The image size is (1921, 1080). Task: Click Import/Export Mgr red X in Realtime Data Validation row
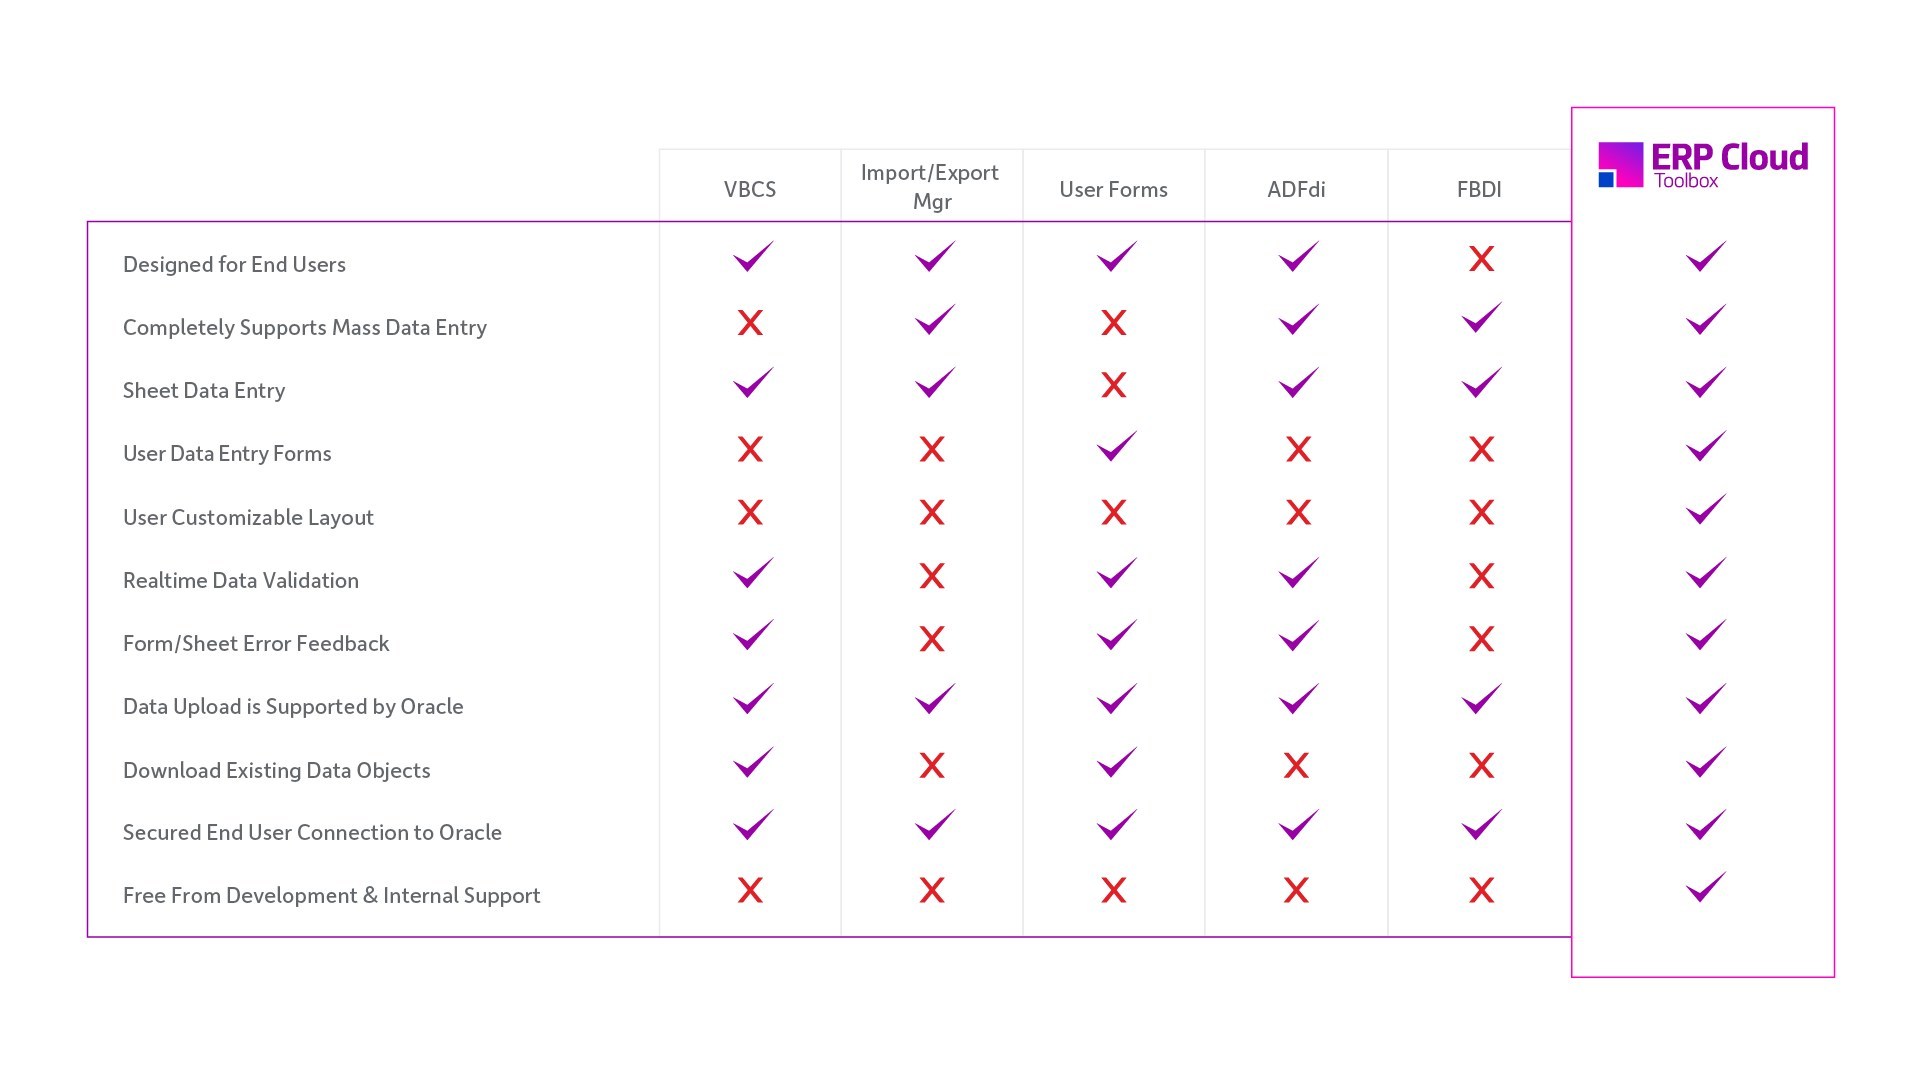pos(932,576)
